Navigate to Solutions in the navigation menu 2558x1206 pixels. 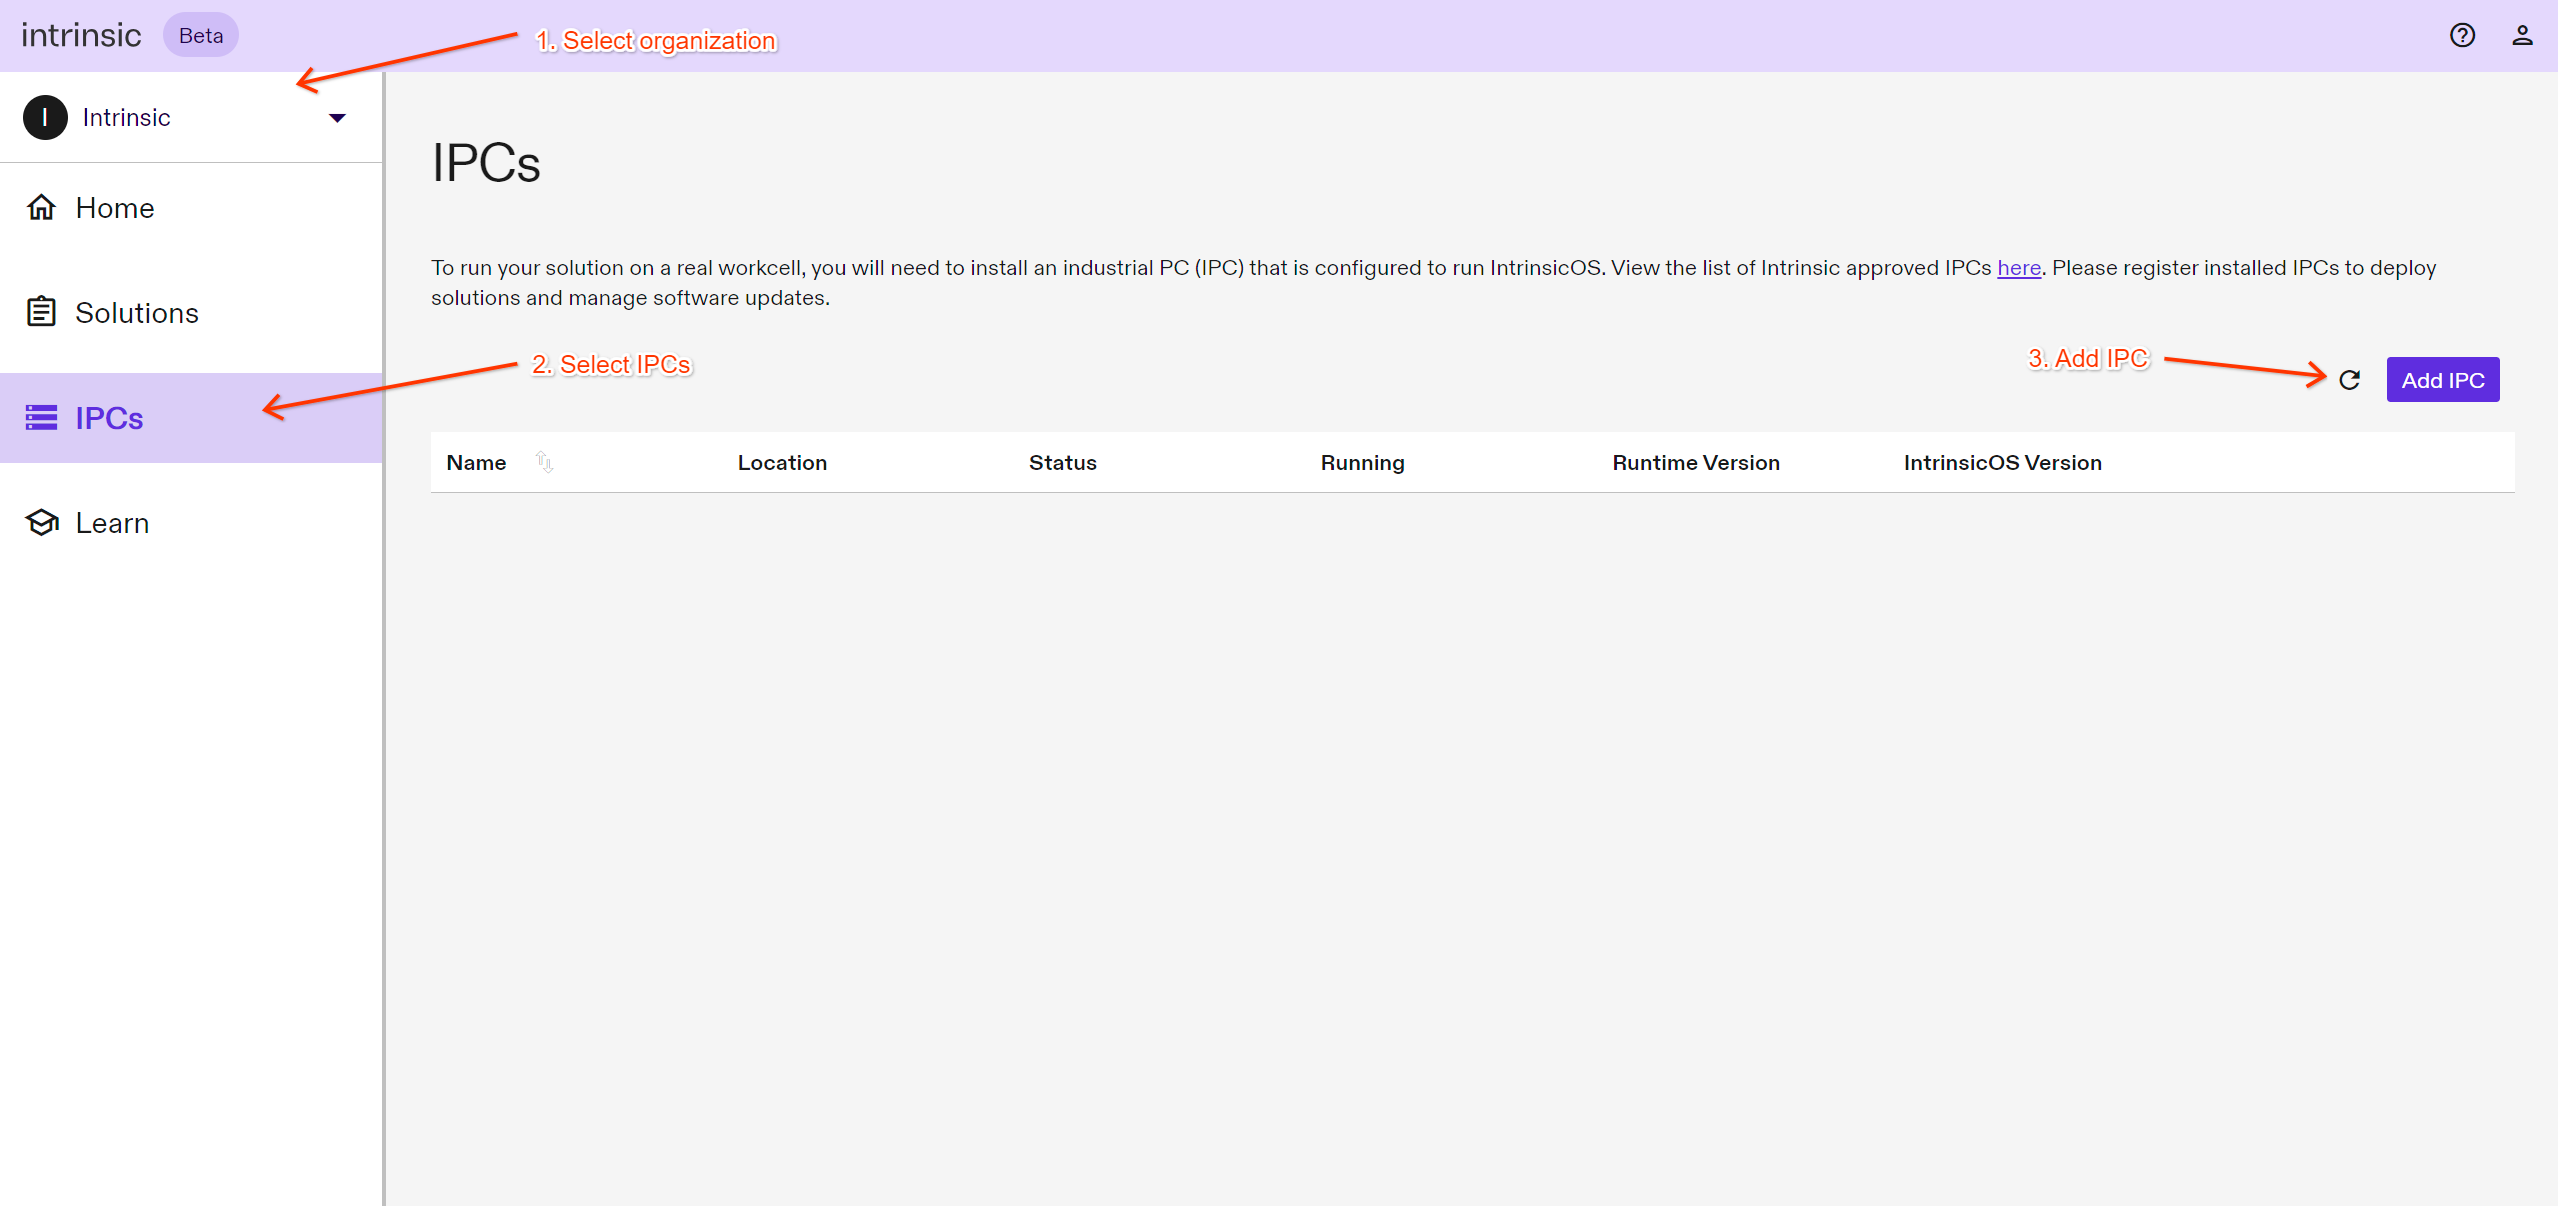(x=137, y=312)
